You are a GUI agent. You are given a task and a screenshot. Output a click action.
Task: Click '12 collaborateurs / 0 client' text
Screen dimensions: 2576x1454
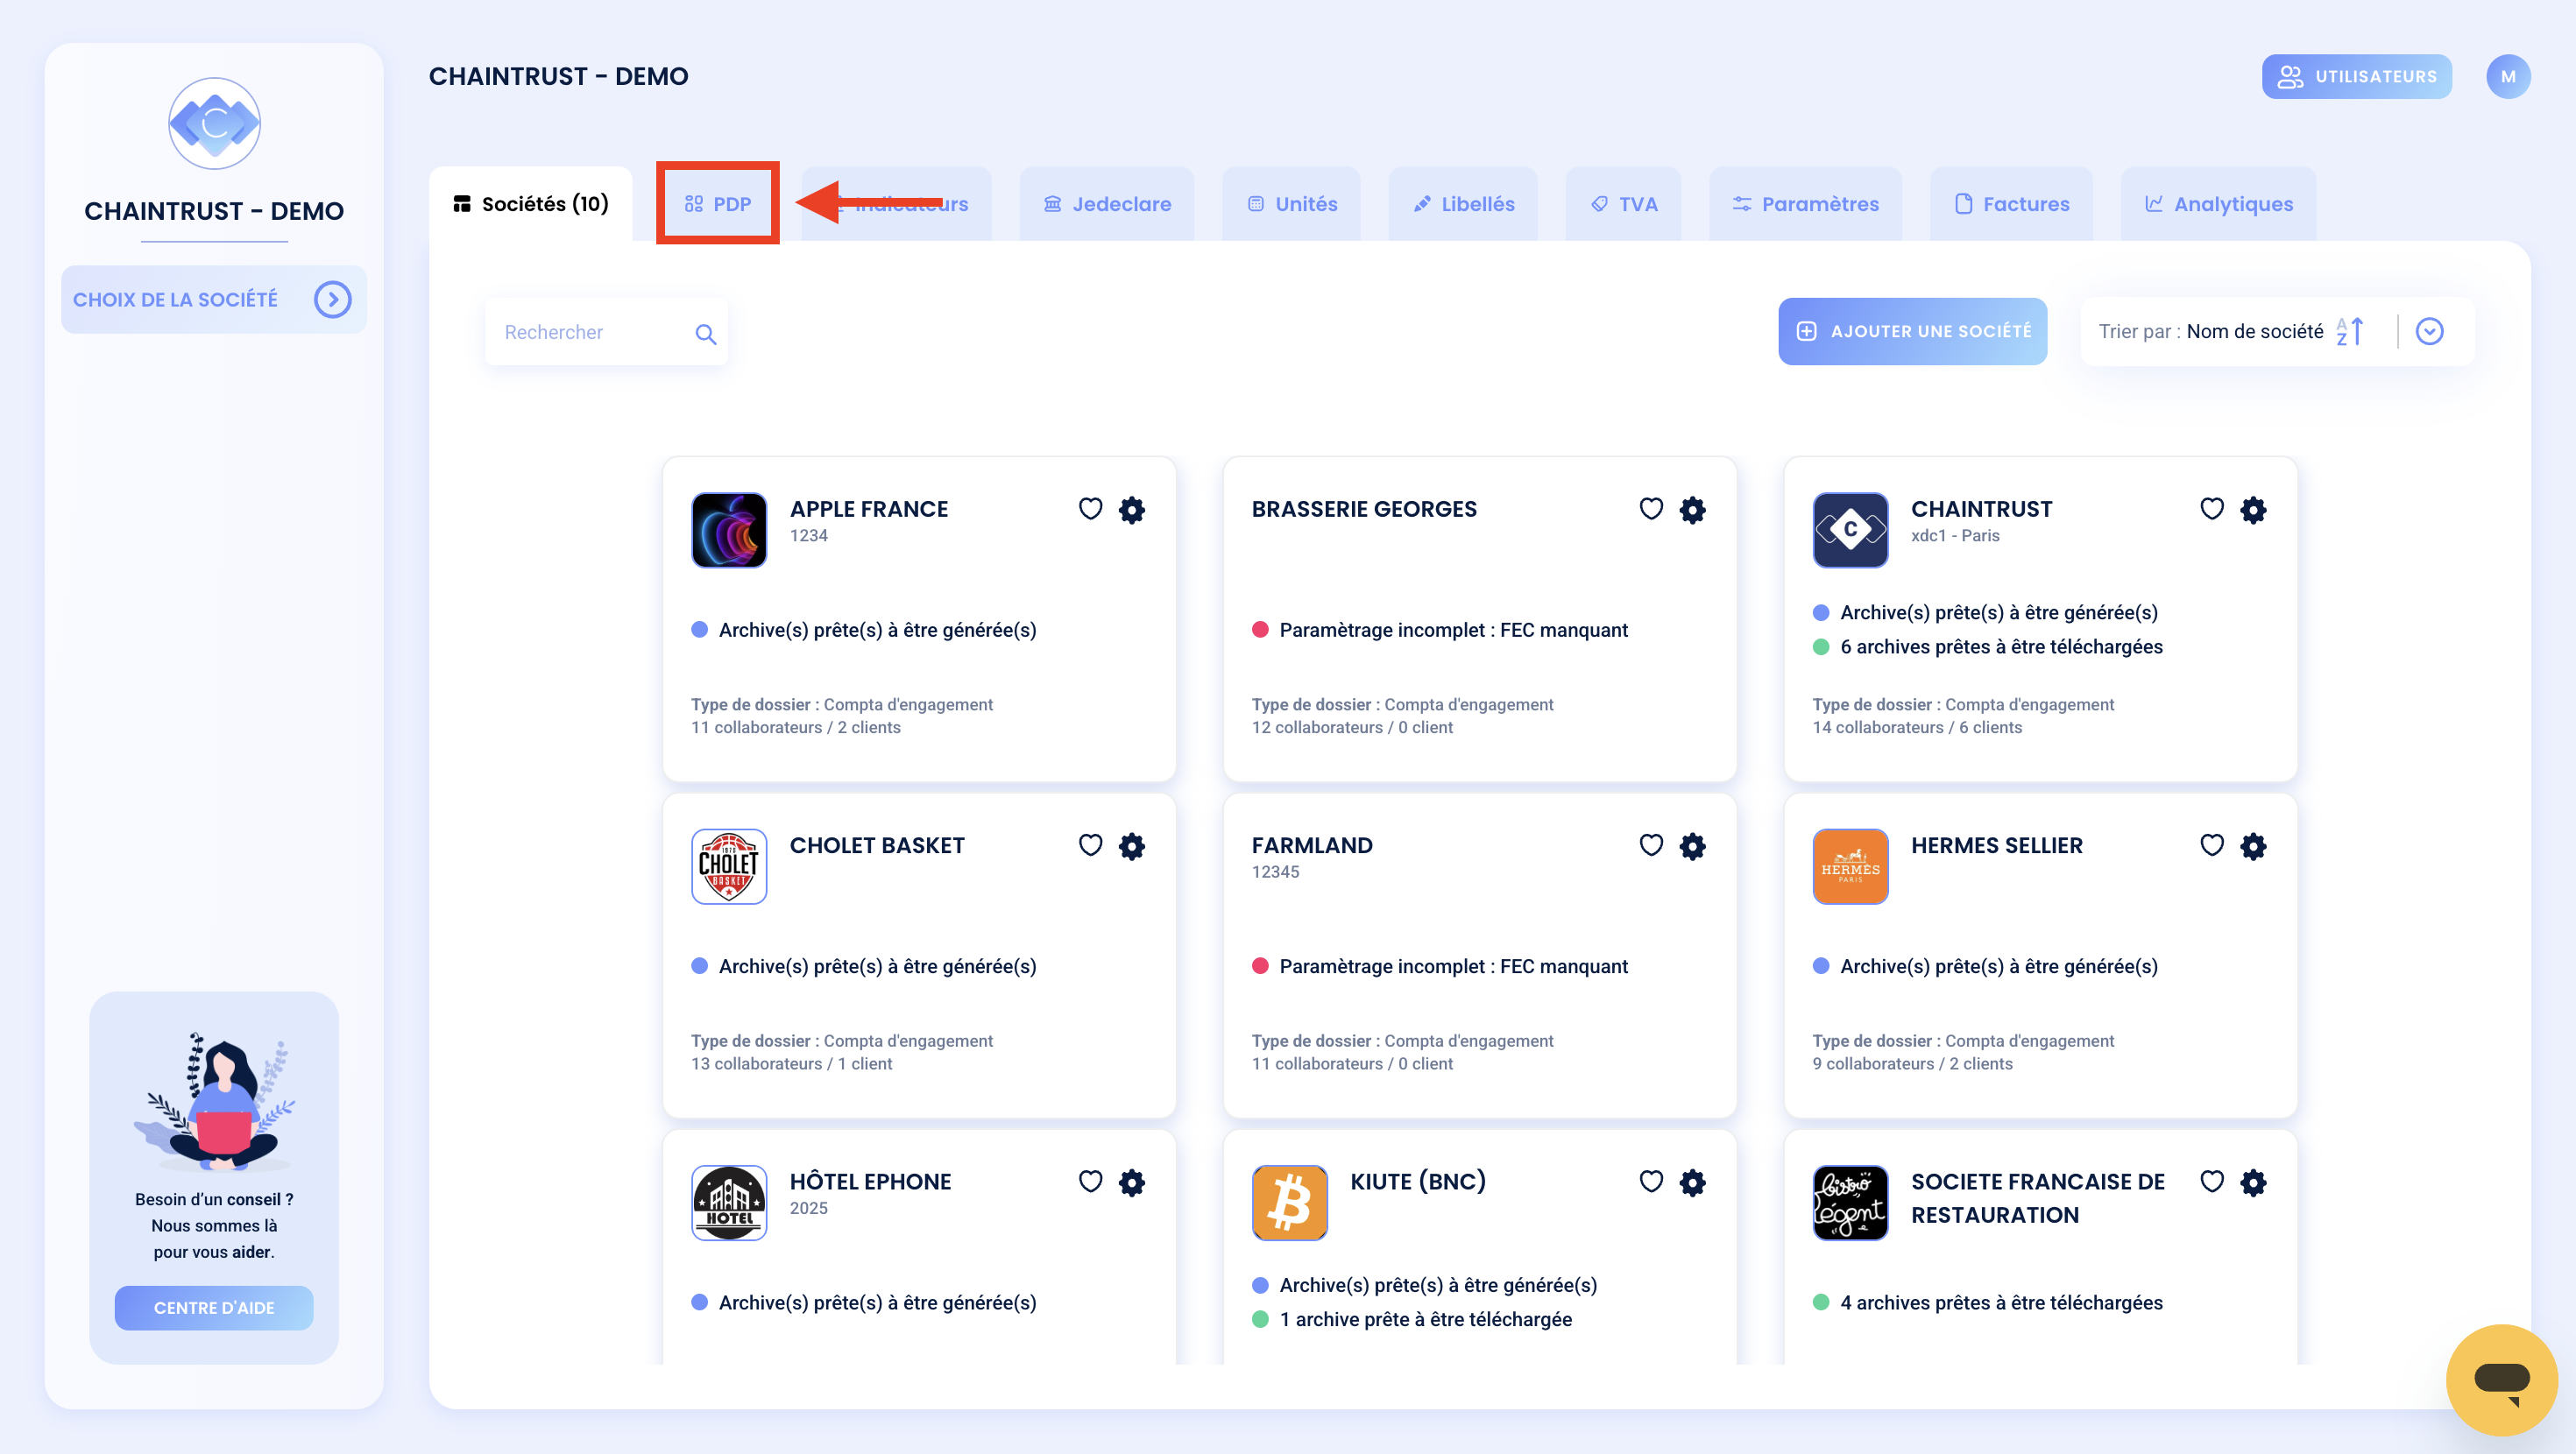pyautogui.click(x=1352, y=727)
